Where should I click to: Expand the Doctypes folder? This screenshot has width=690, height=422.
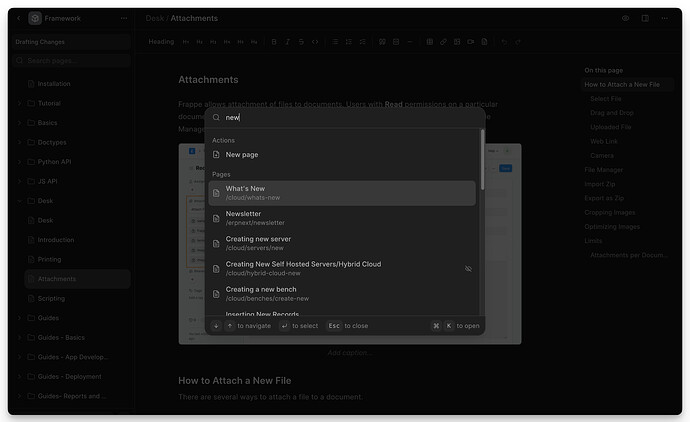click(19, 142)
